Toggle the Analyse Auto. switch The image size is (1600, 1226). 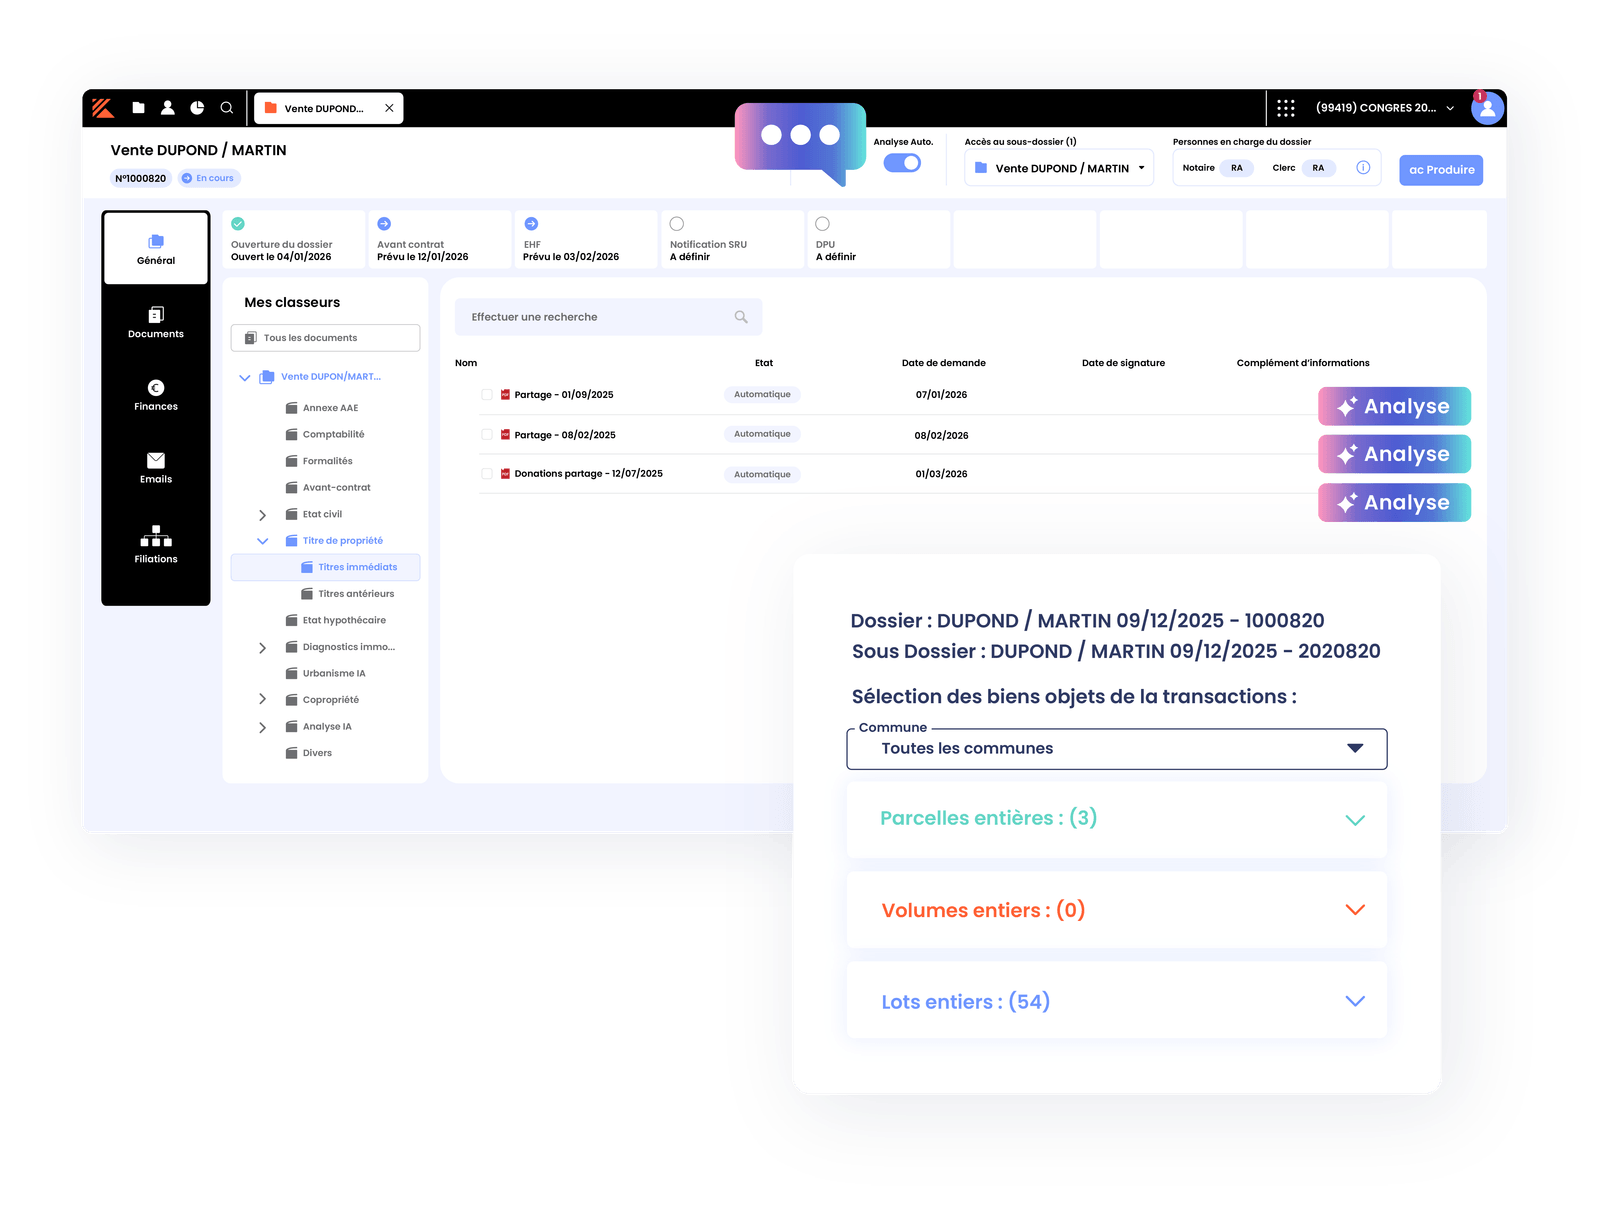902,163
